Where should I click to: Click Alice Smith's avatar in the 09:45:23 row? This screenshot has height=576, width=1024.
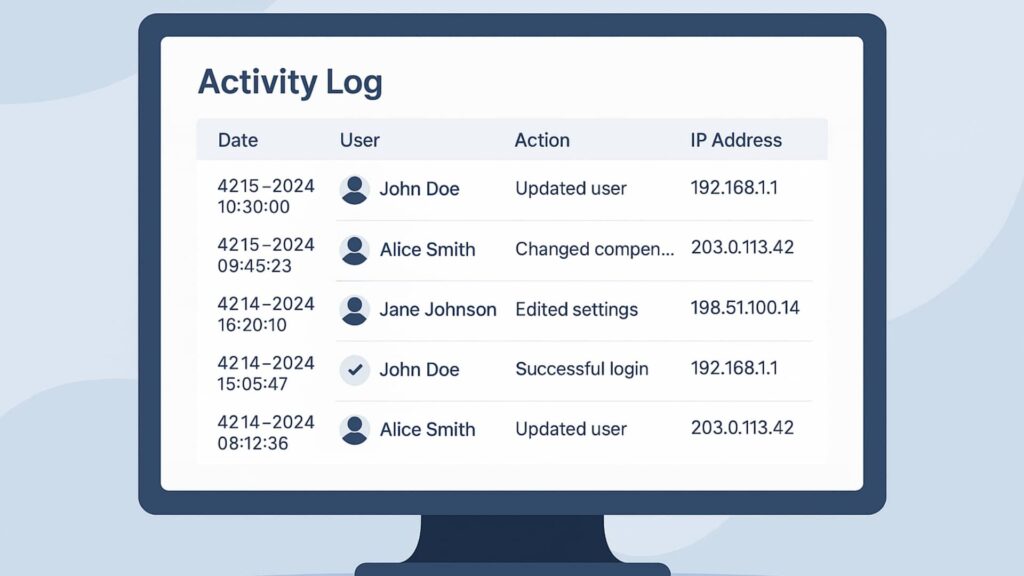(x=354, y=249)
